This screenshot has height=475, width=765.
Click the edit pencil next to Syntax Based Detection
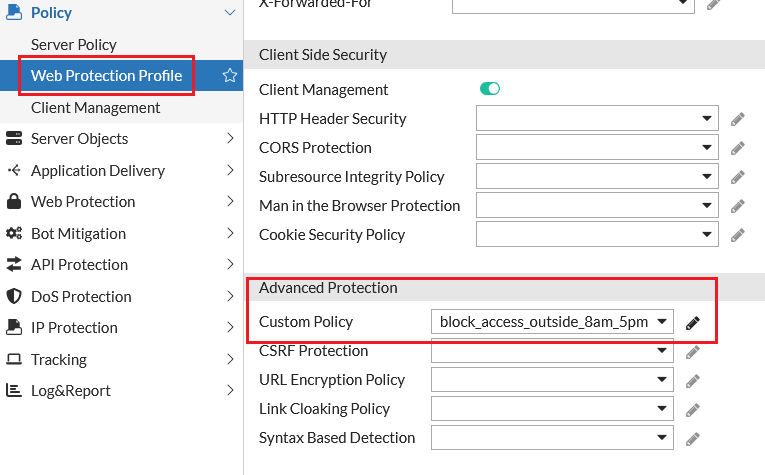pyautogui.click(x=692, y=439)
